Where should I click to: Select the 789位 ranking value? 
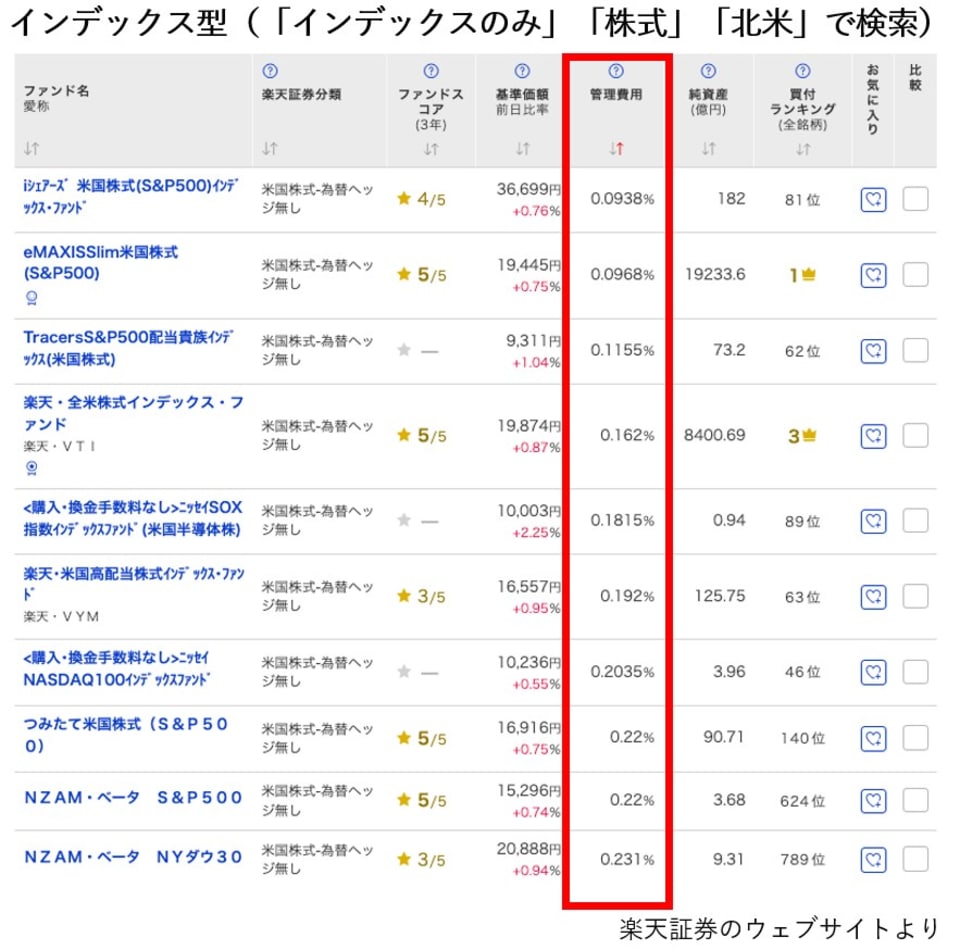point(803,860)
